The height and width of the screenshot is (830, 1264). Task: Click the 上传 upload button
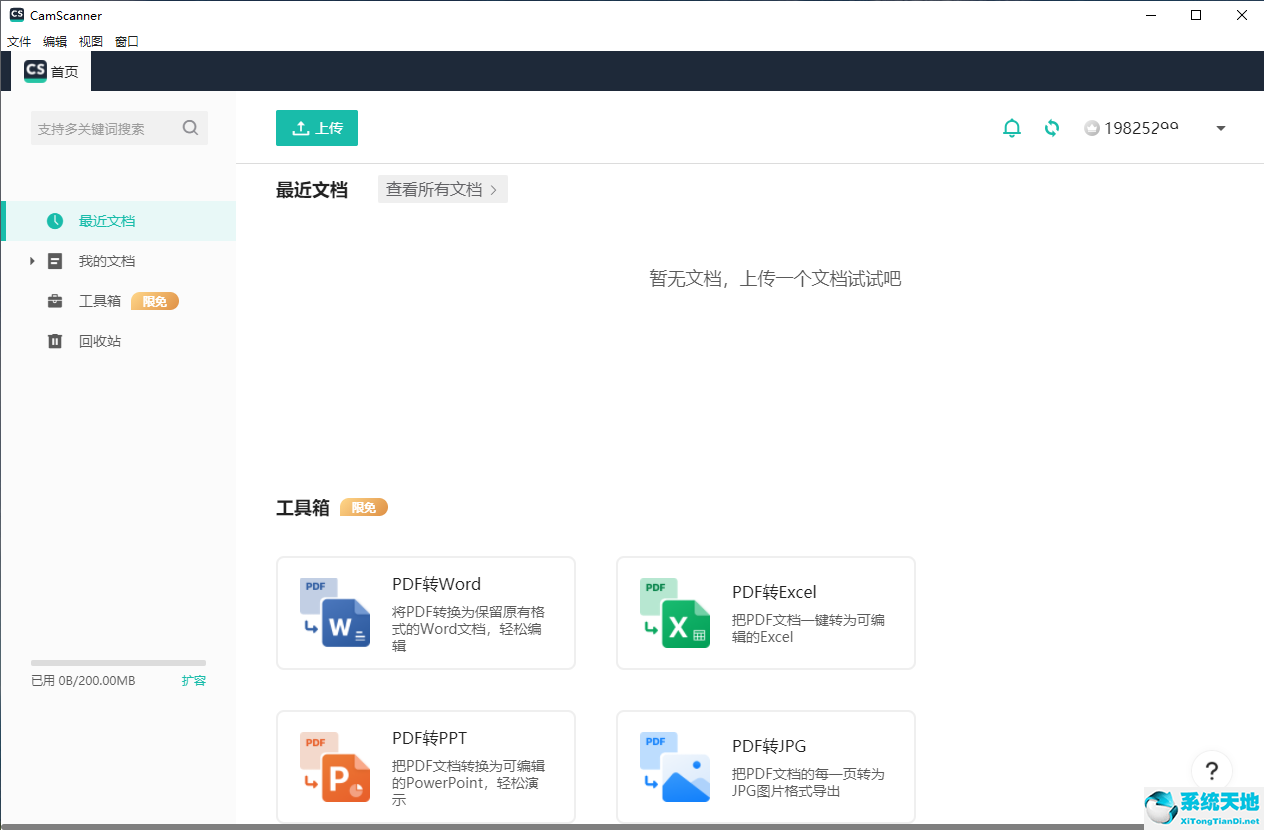point(317,128)
